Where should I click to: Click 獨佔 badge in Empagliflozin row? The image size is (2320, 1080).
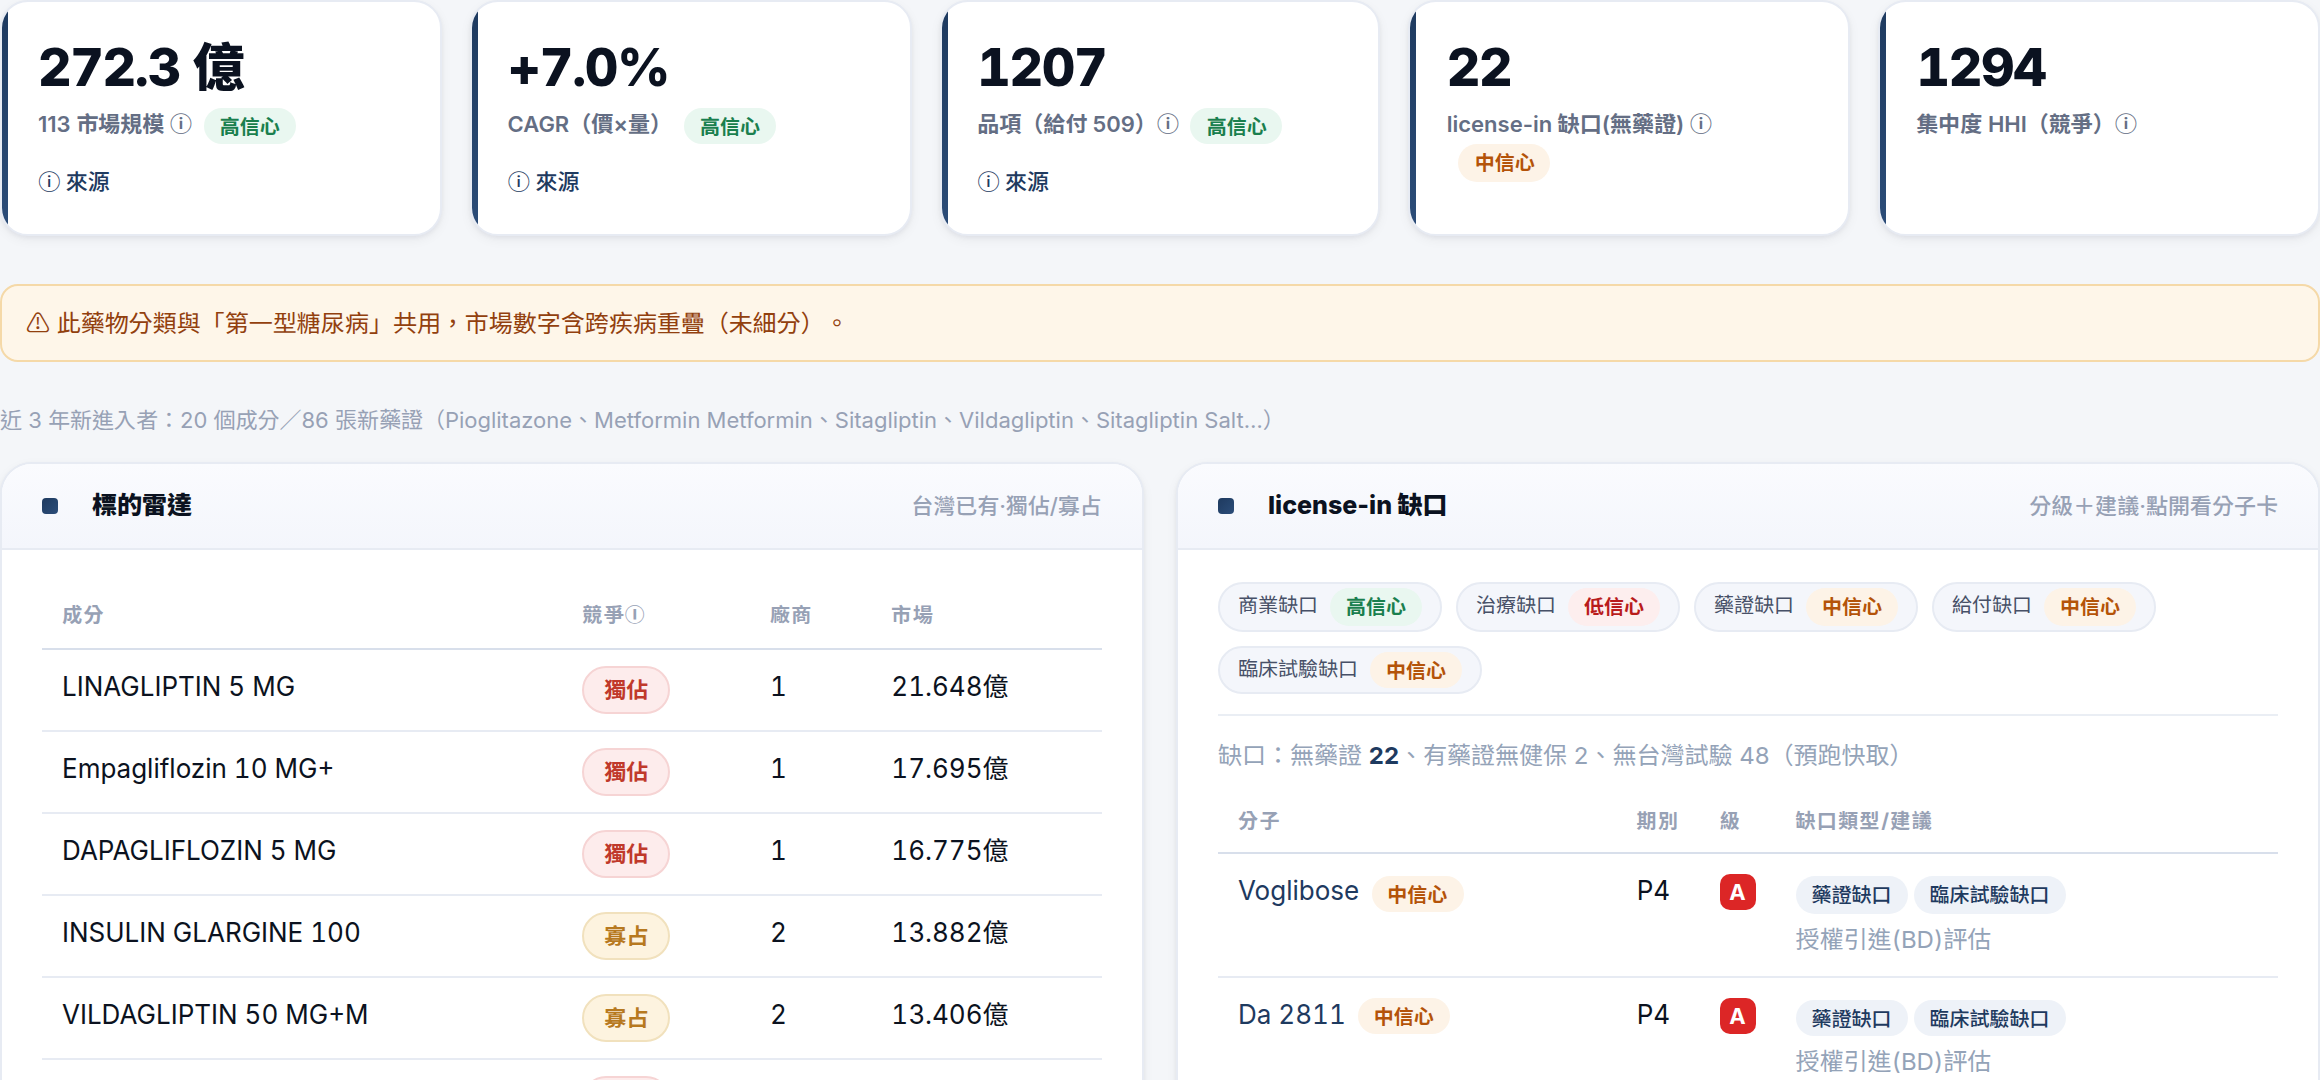626,772
